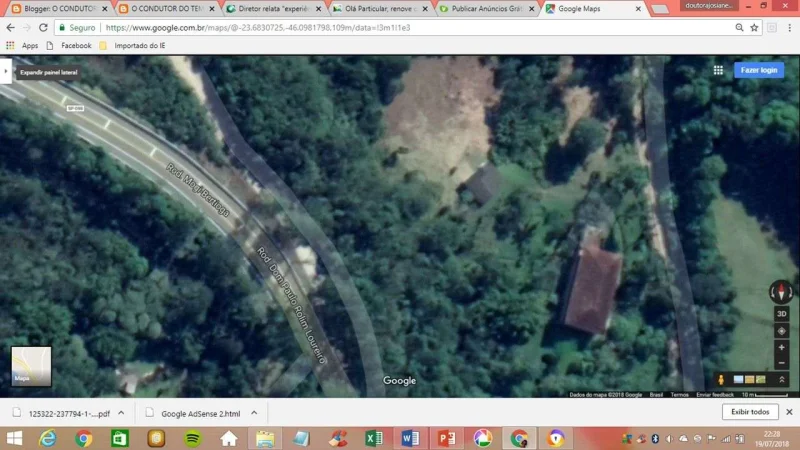The image size is (800, 450).
Task: Expand the side panel arrow
Action: (x=6, y=71)
